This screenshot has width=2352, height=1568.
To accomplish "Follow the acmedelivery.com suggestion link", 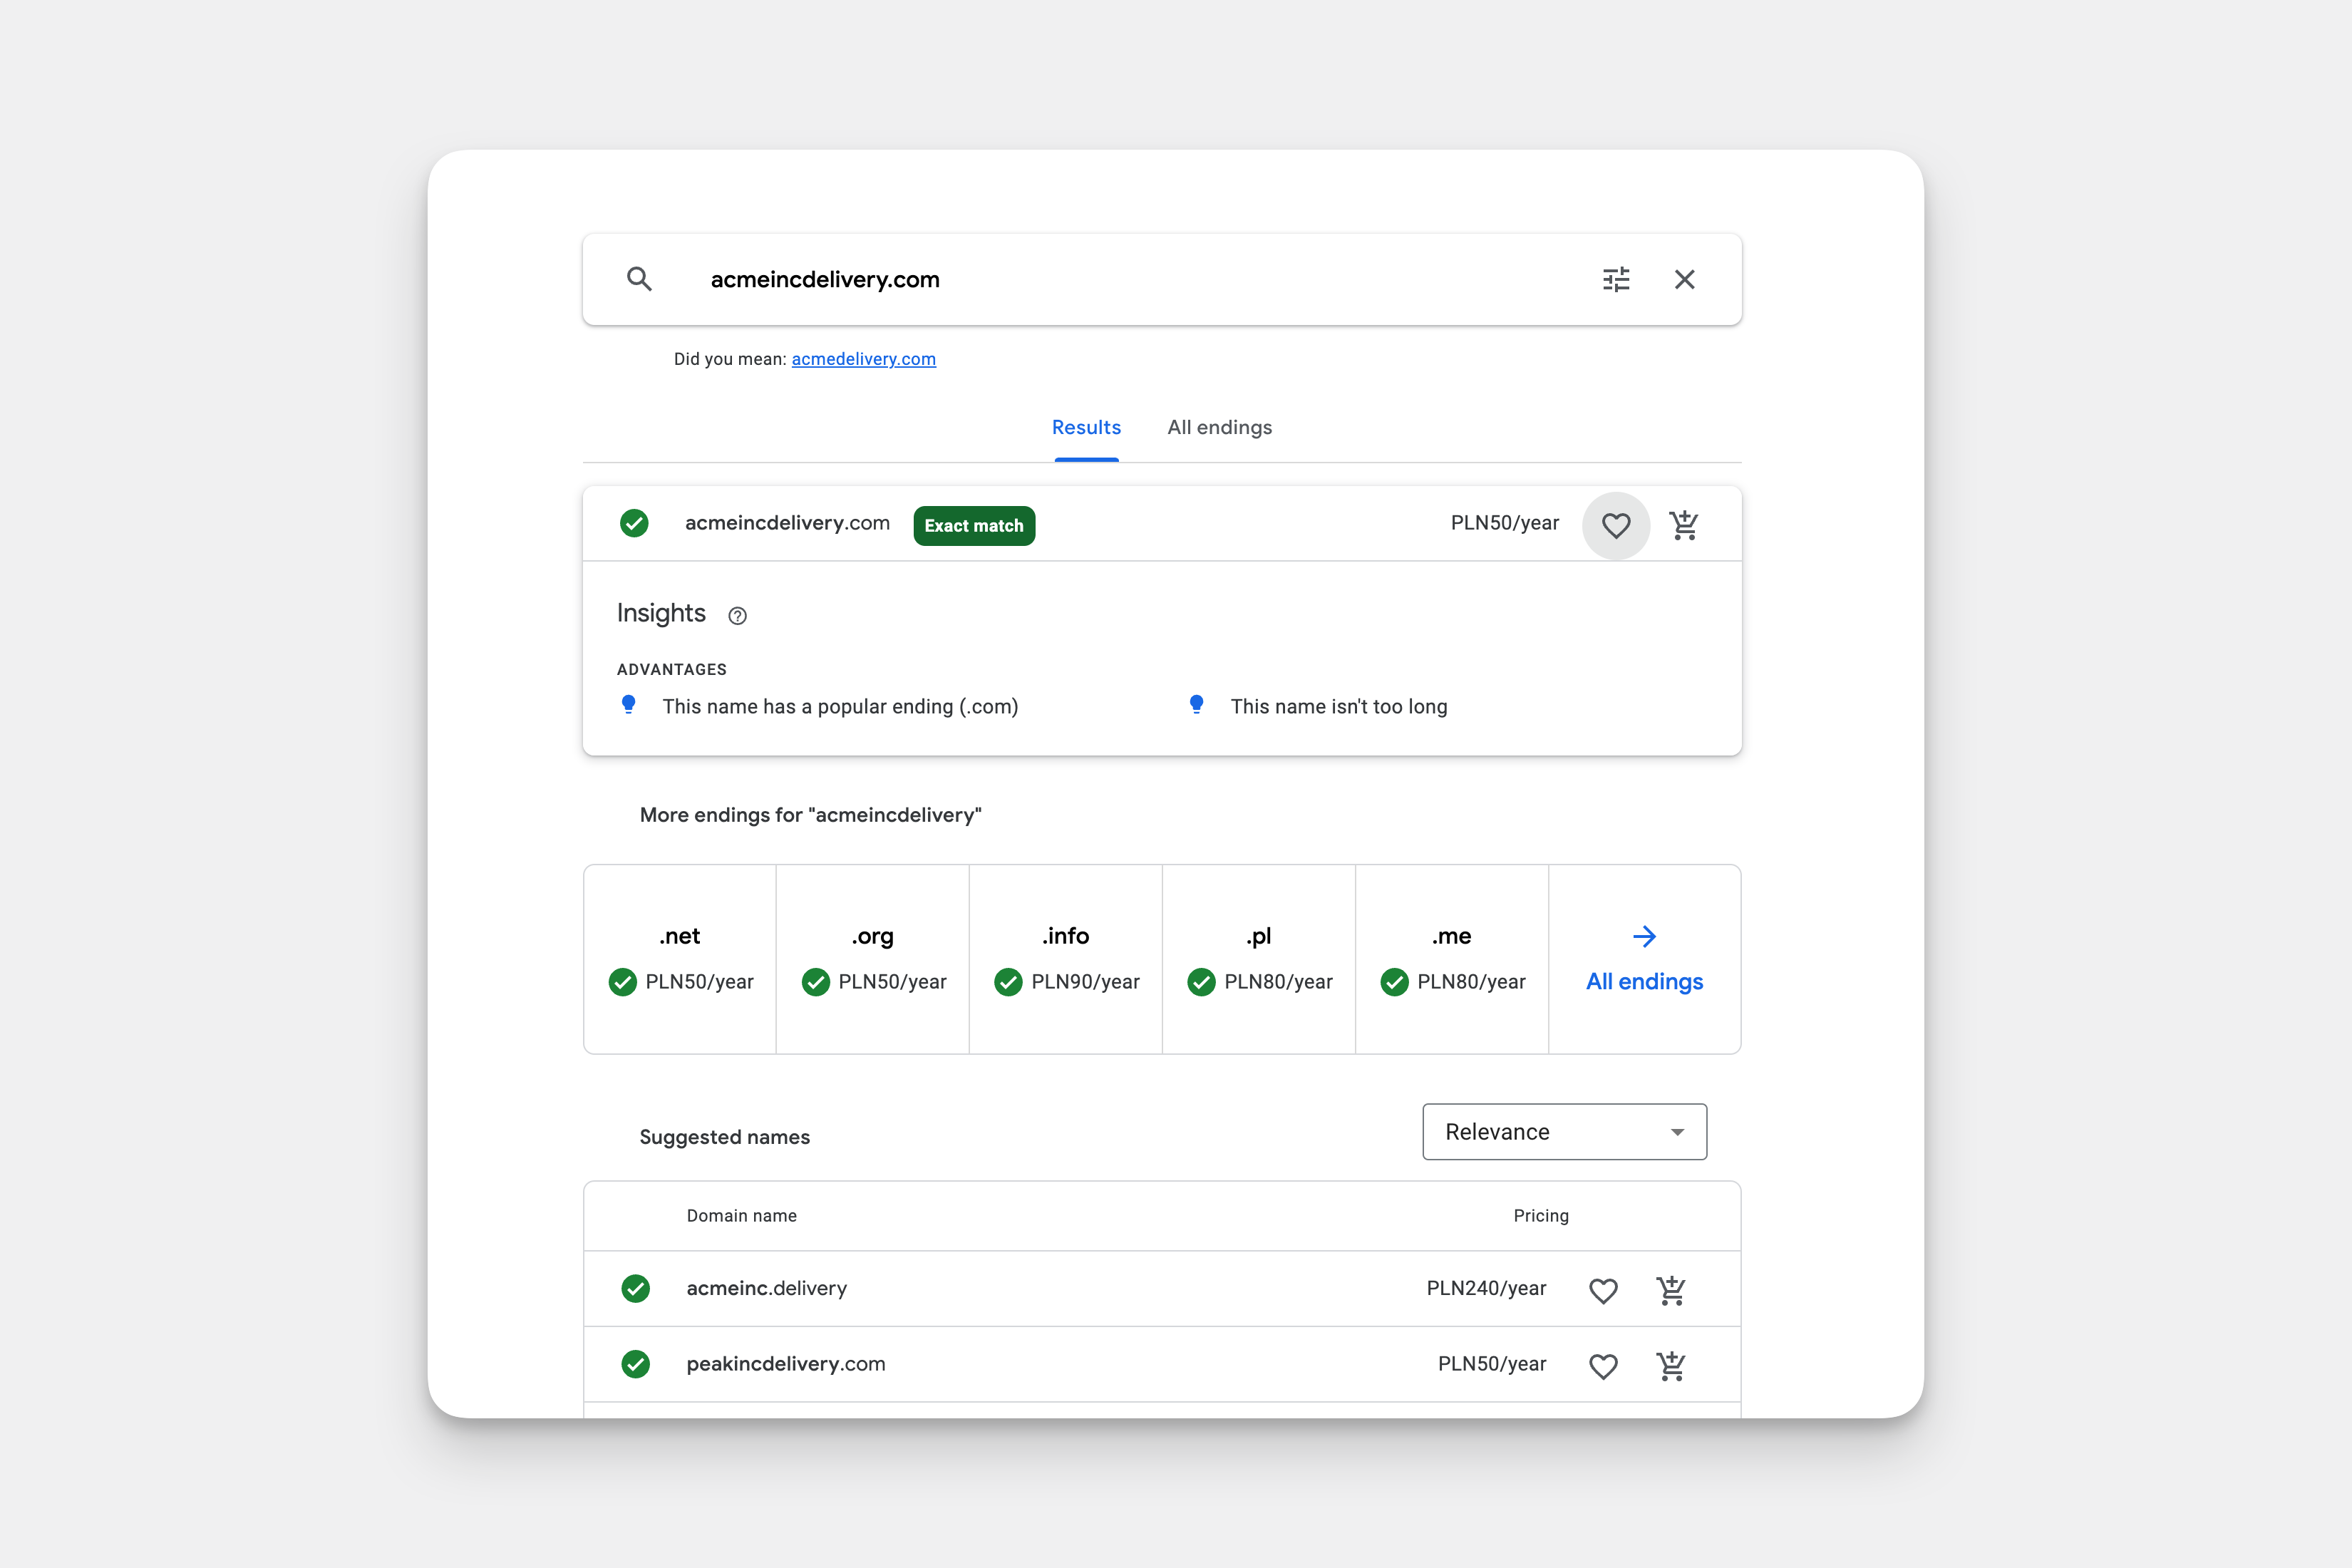I will (x=863, y=359).
